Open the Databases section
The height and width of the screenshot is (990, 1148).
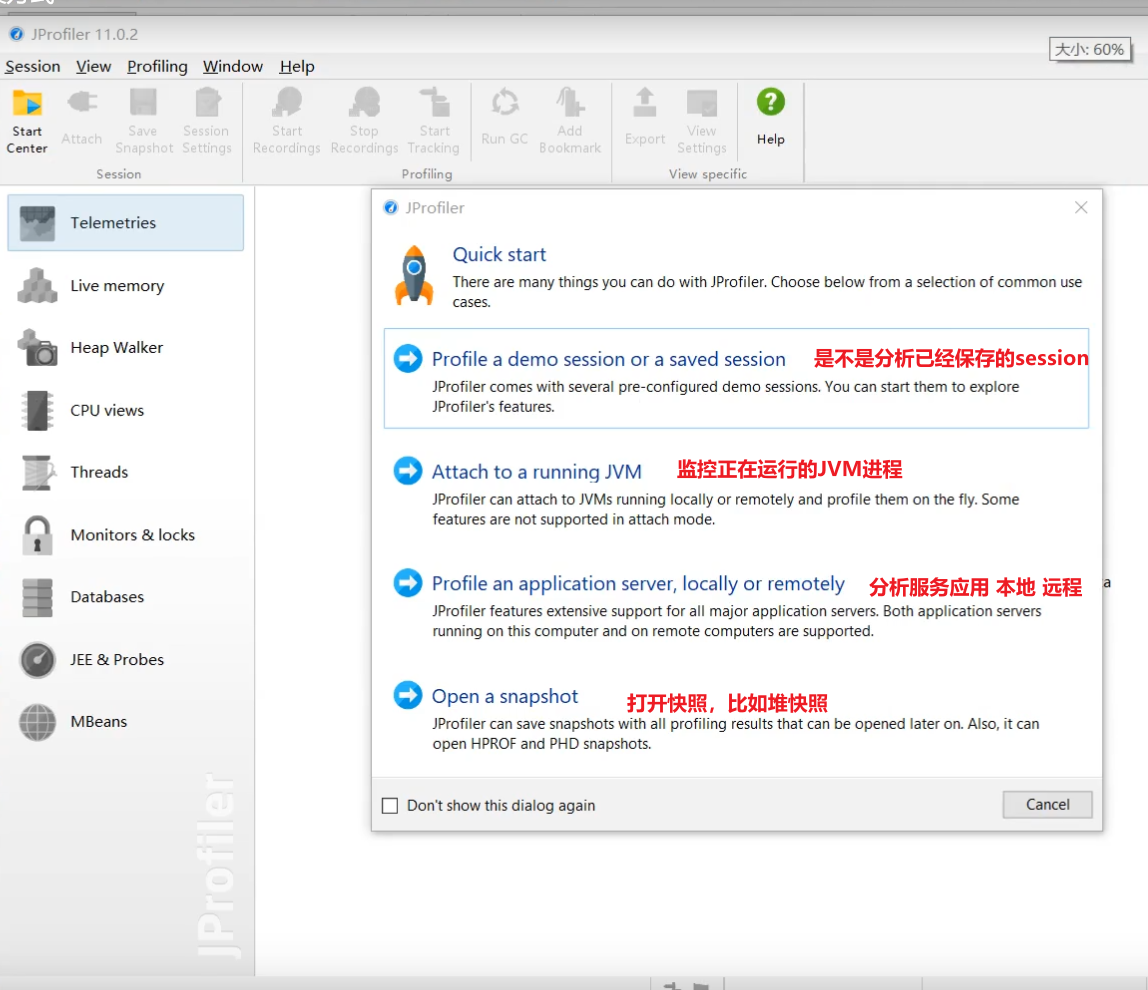click(x=125, y=597)
